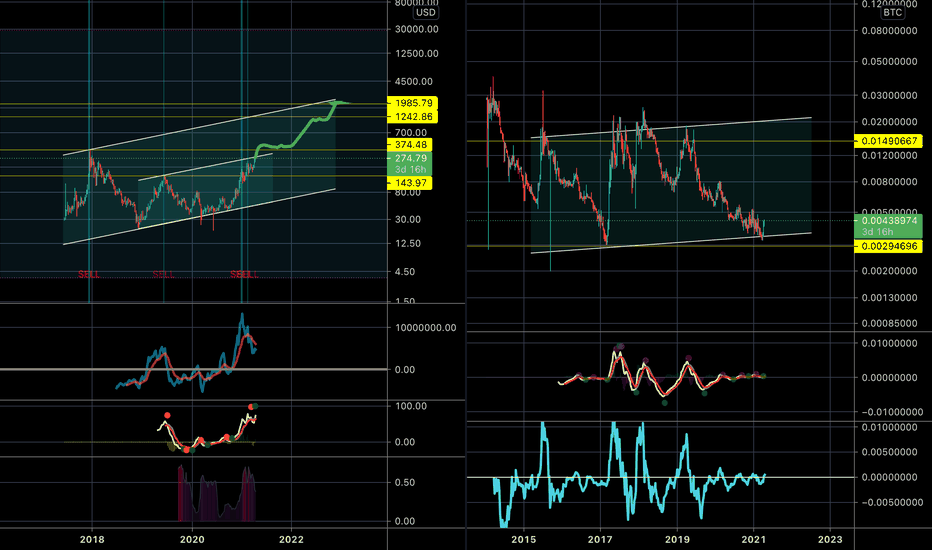The width and height of the screenshot is (932, 550).
Task: Click the 0.50 histogram scale value
Action: click(x=405, y=482)
